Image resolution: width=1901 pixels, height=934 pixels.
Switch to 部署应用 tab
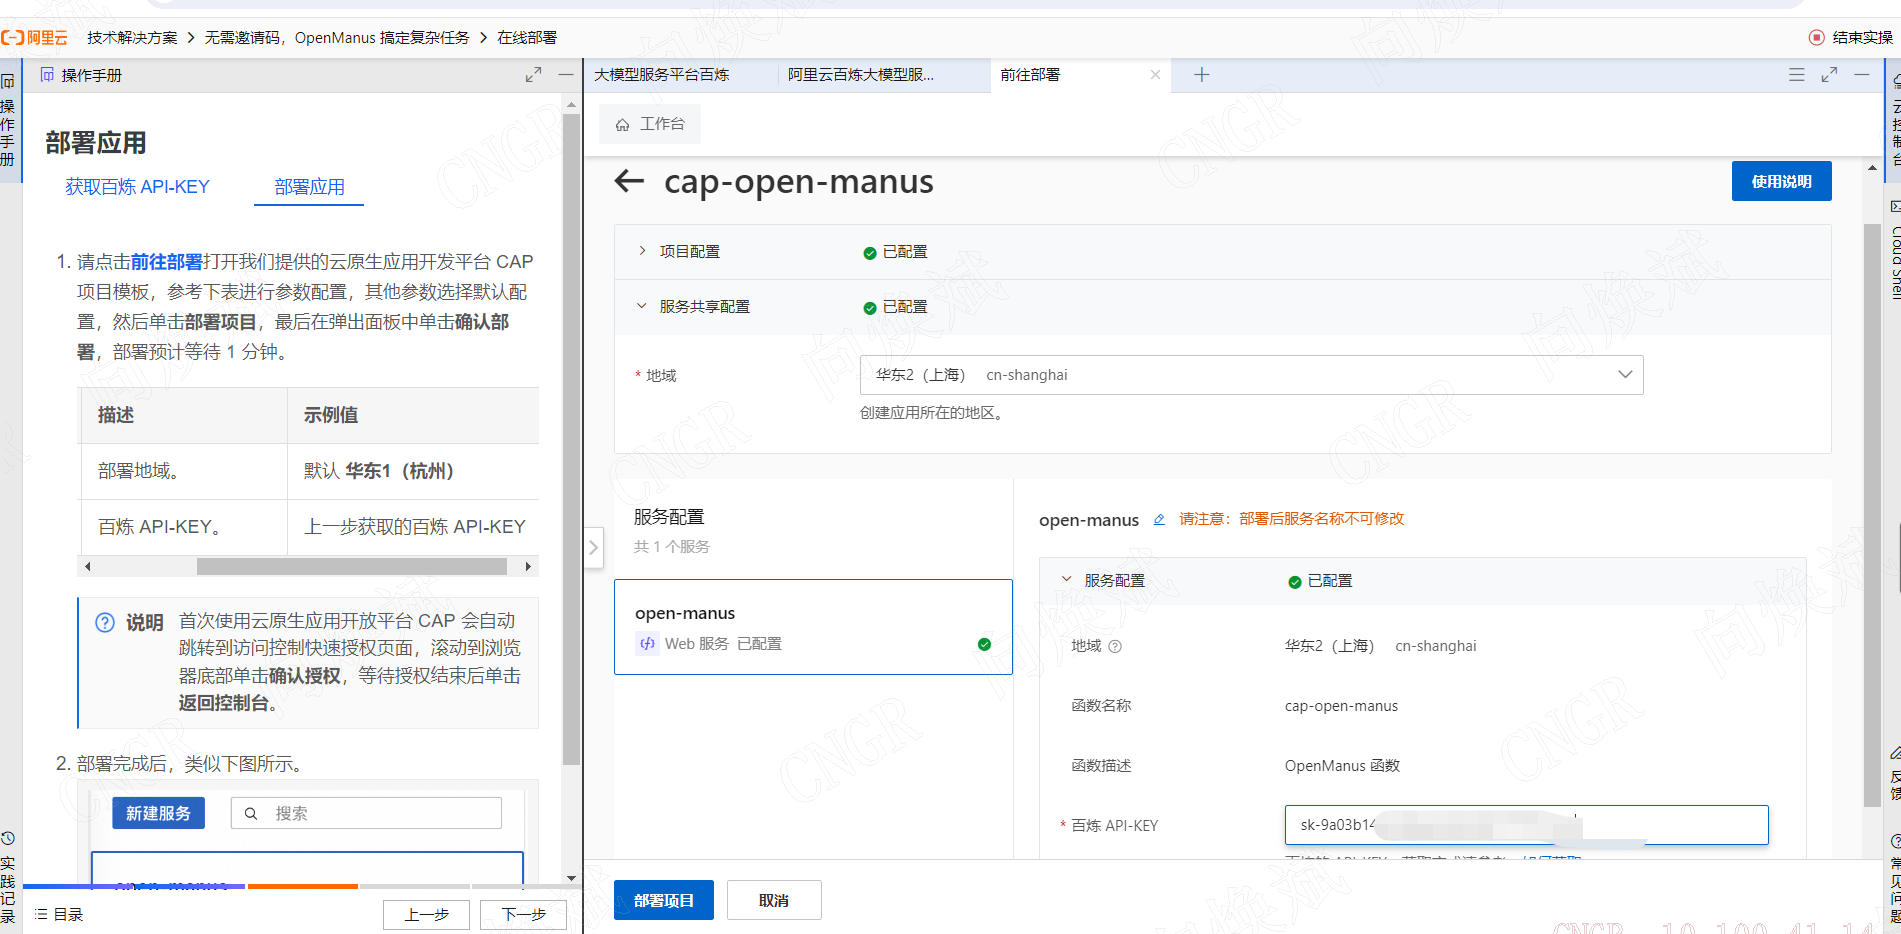pyautogui.click(x=309, y=187)
